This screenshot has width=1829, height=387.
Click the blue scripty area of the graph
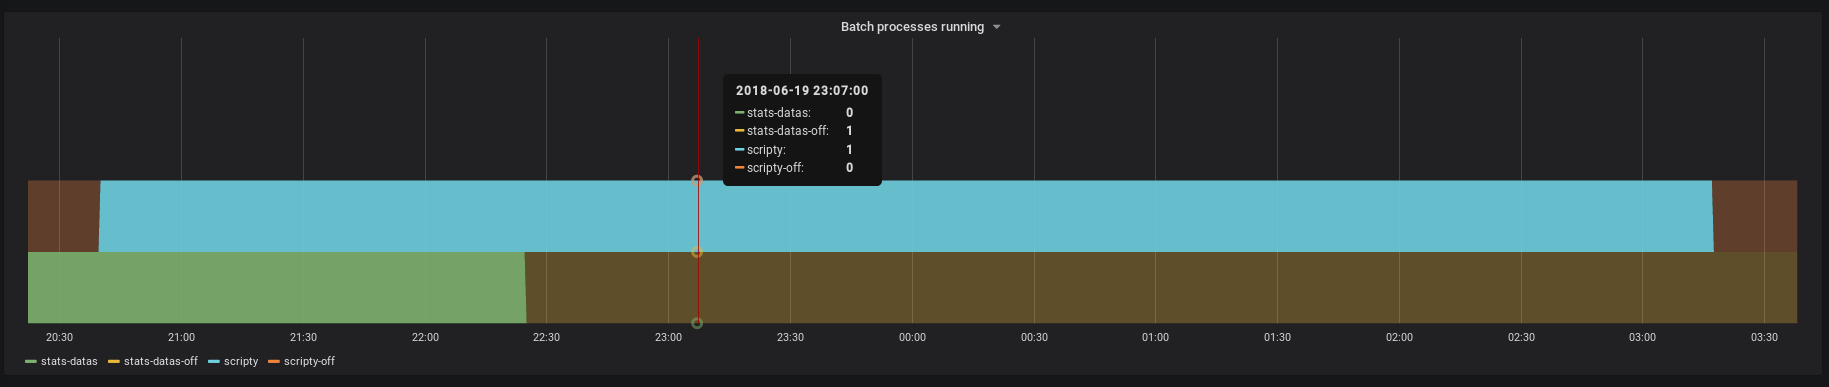pos(905,216)
